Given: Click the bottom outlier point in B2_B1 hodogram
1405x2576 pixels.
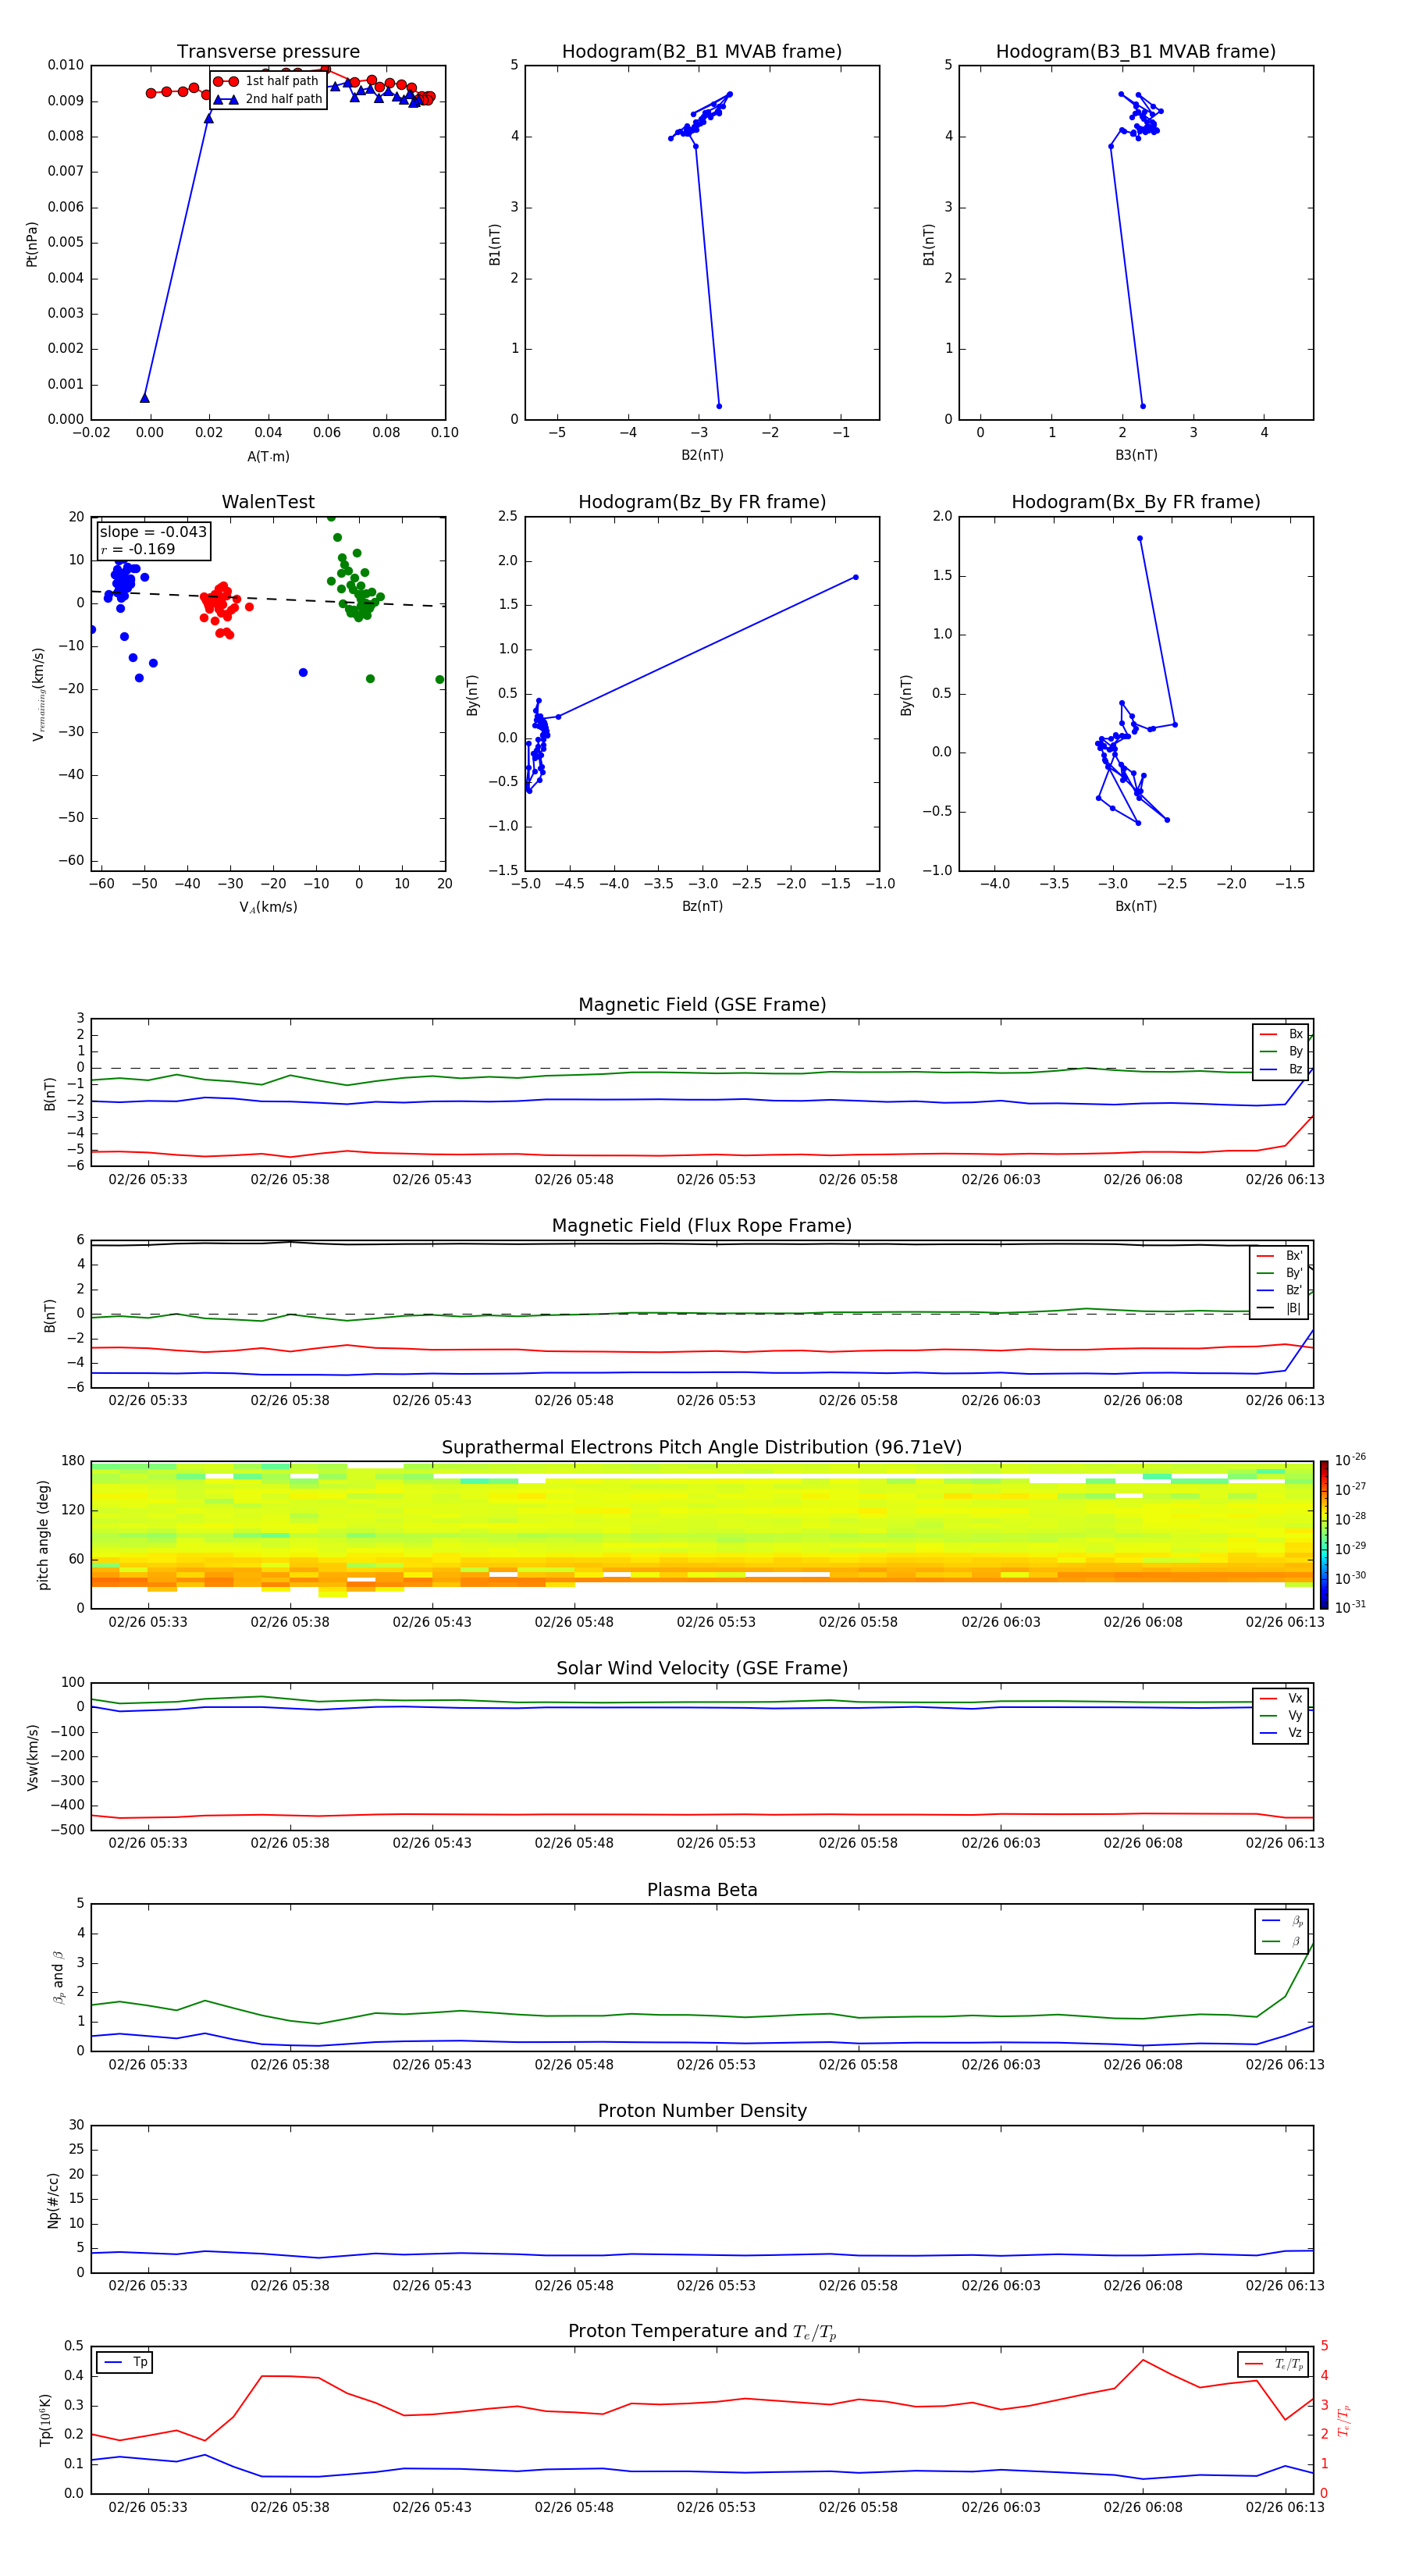Looking at the screenshot, I should coord(719,406).
